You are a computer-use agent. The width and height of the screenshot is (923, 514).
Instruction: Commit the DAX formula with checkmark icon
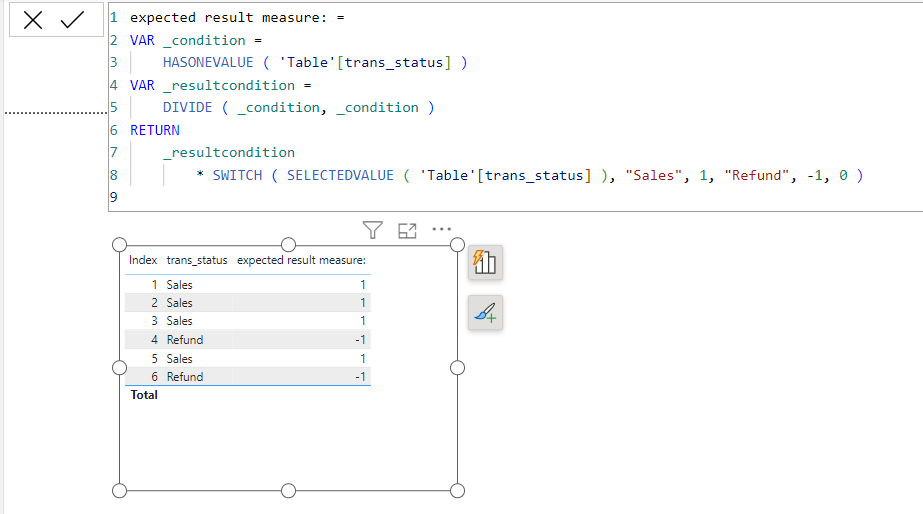click(72, 20)
